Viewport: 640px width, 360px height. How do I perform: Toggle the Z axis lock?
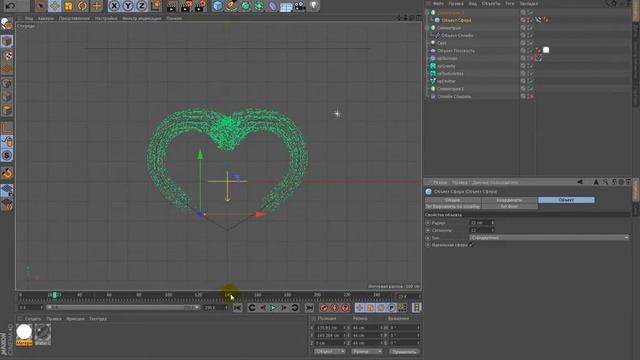[x=142, y=6]
